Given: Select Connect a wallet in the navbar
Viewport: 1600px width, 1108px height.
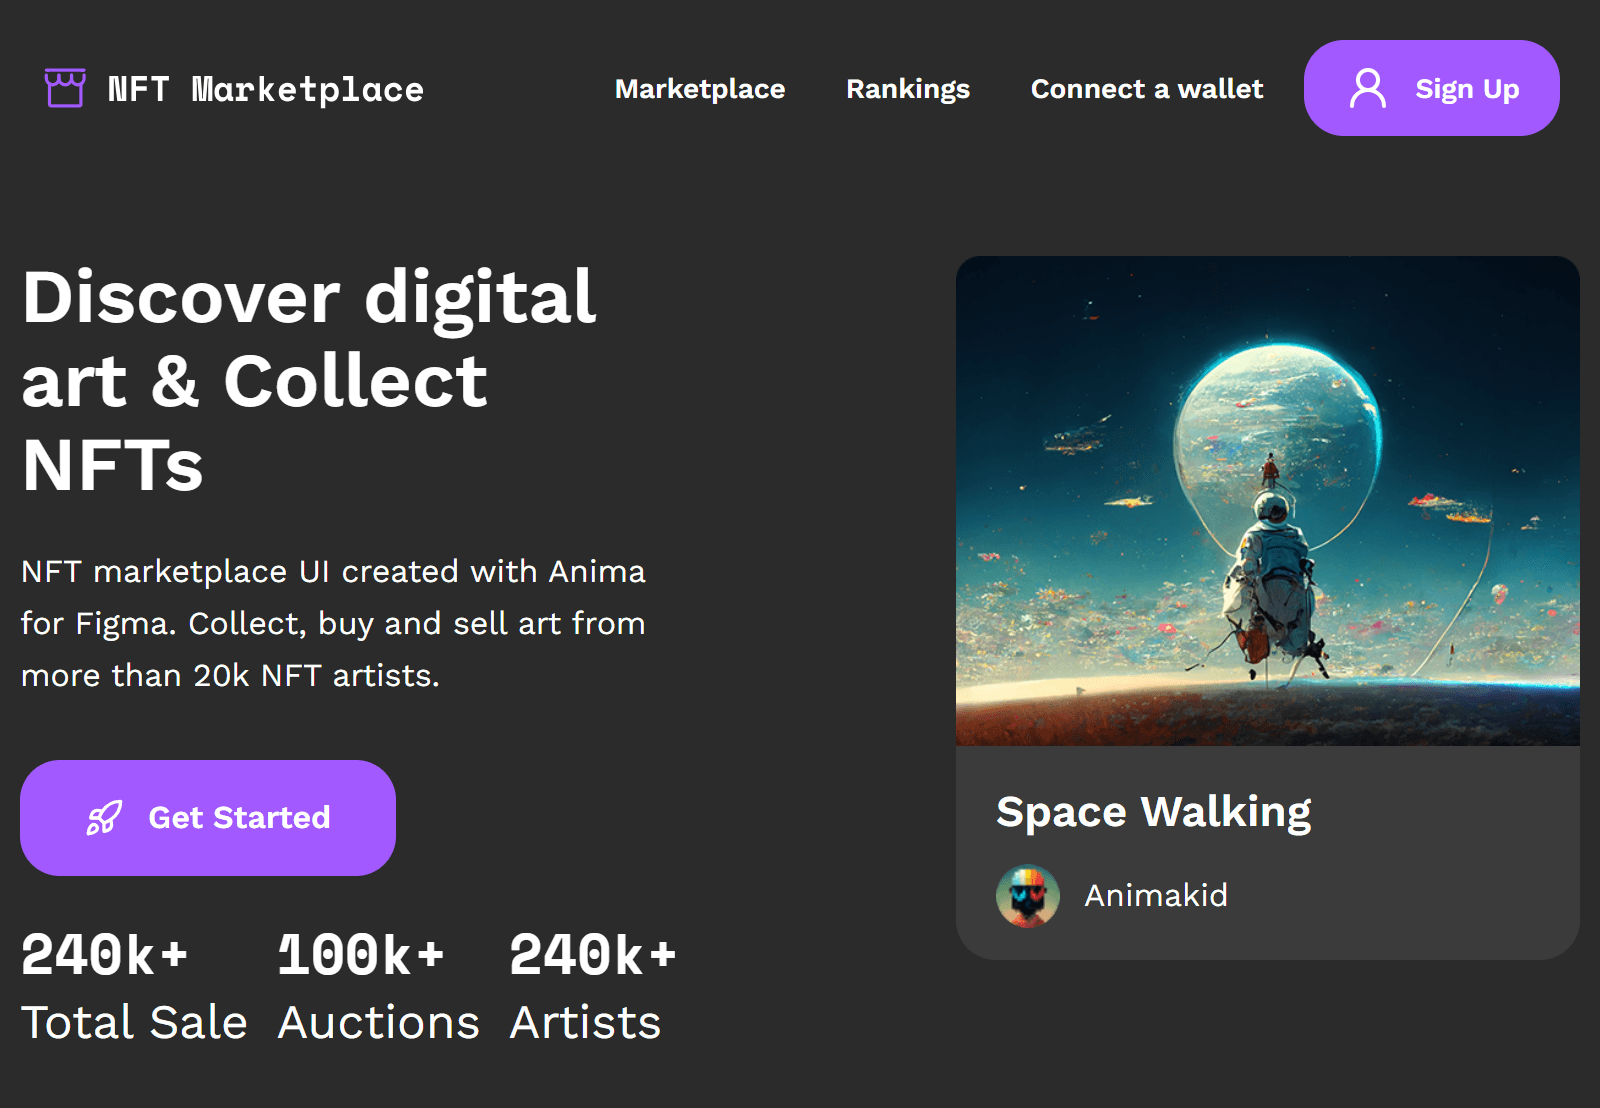Looking at the screenshot, I should (x=1146, y=89).
